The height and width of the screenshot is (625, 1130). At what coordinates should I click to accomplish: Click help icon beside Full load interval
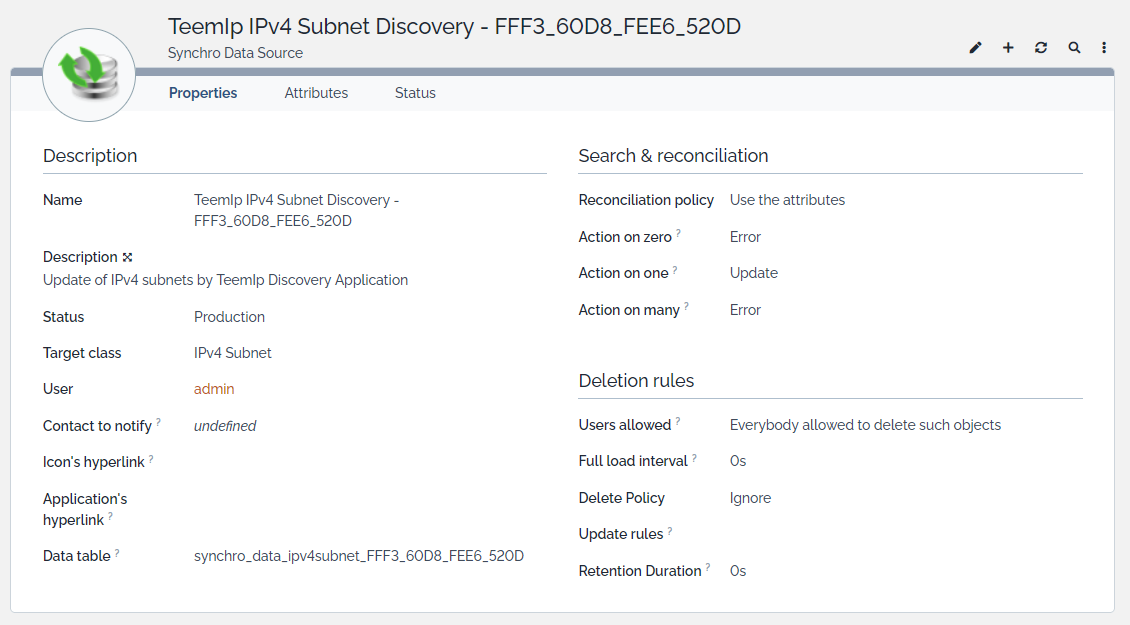(x=694, y=457)
